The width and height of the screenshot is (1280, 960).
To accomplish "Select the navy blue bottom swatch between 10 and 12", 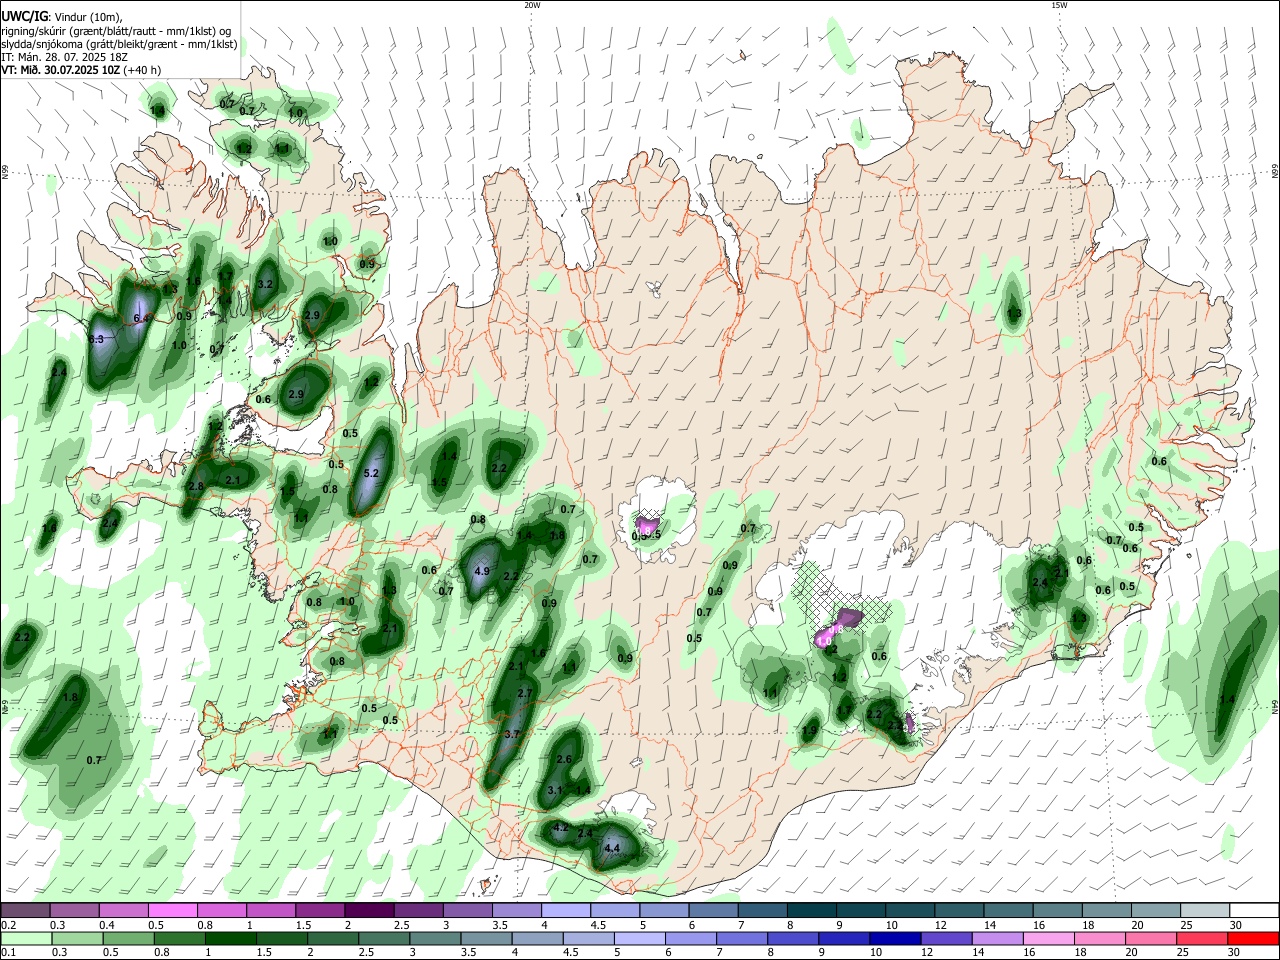I will [895, 938].
